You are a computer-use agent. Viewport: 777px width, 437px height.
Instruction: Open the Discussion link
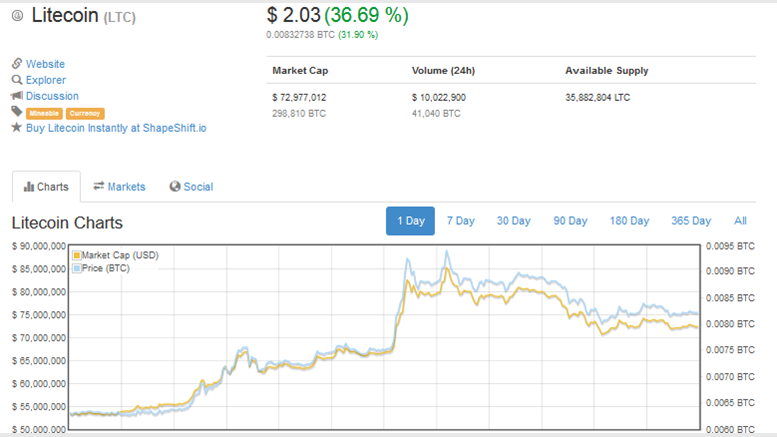(x=52, y=96)
